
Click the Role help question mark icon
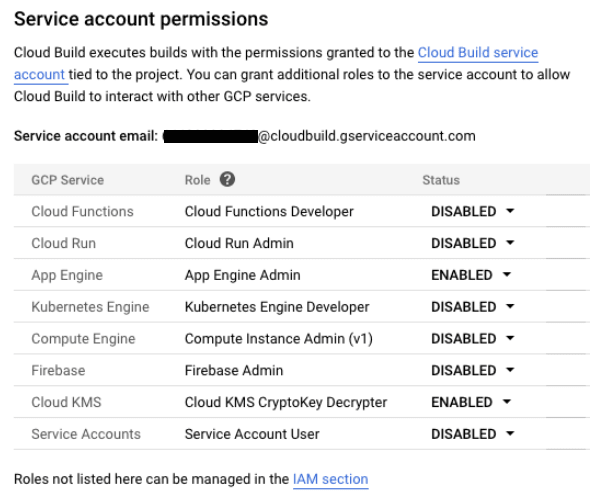(x=227, y=179)
